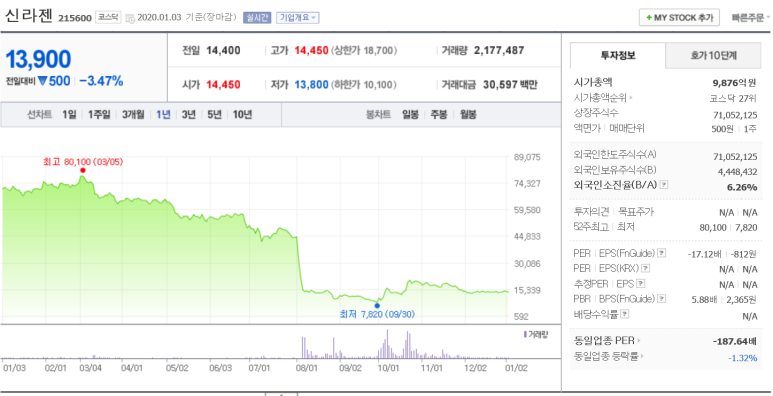Click the 최저 7,820 blue point marker
This screenshot has width=773, height=396.
[x=377, y=305]
